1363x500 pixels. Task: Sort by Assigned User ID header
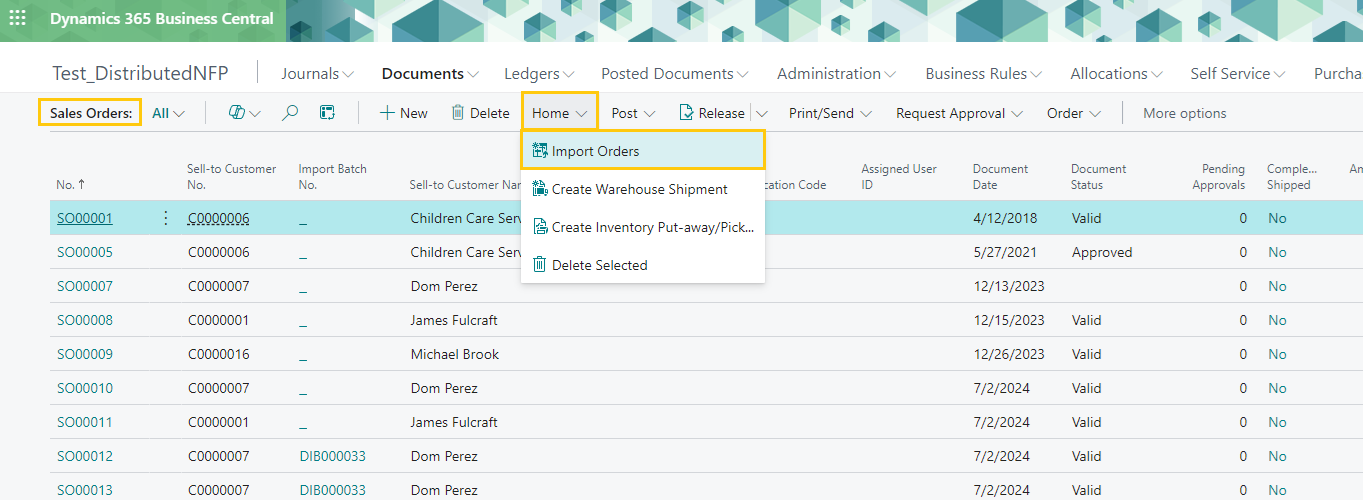point(899,177)
